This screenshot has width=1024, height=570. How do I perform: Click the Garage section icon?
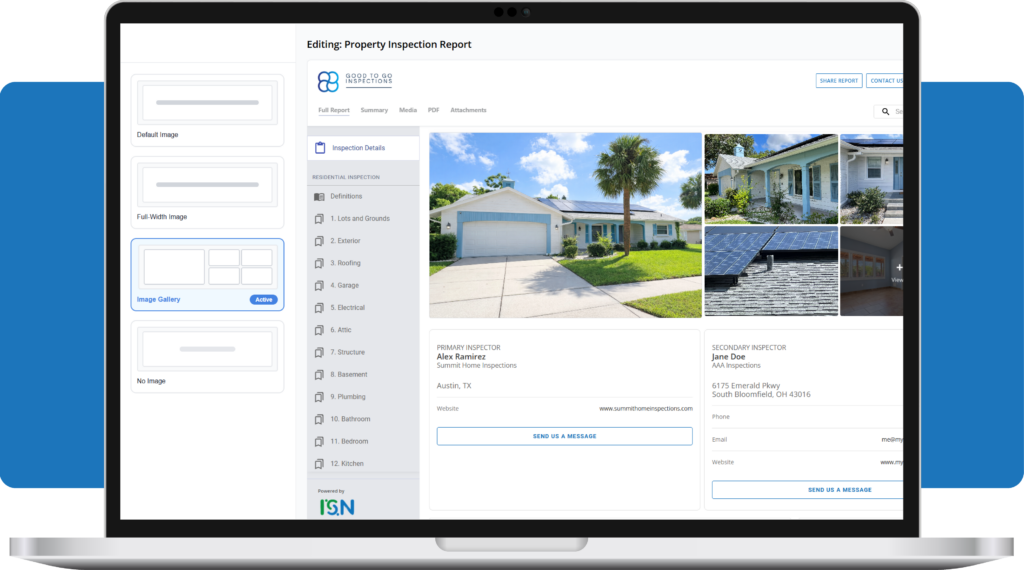click(319, 285)
